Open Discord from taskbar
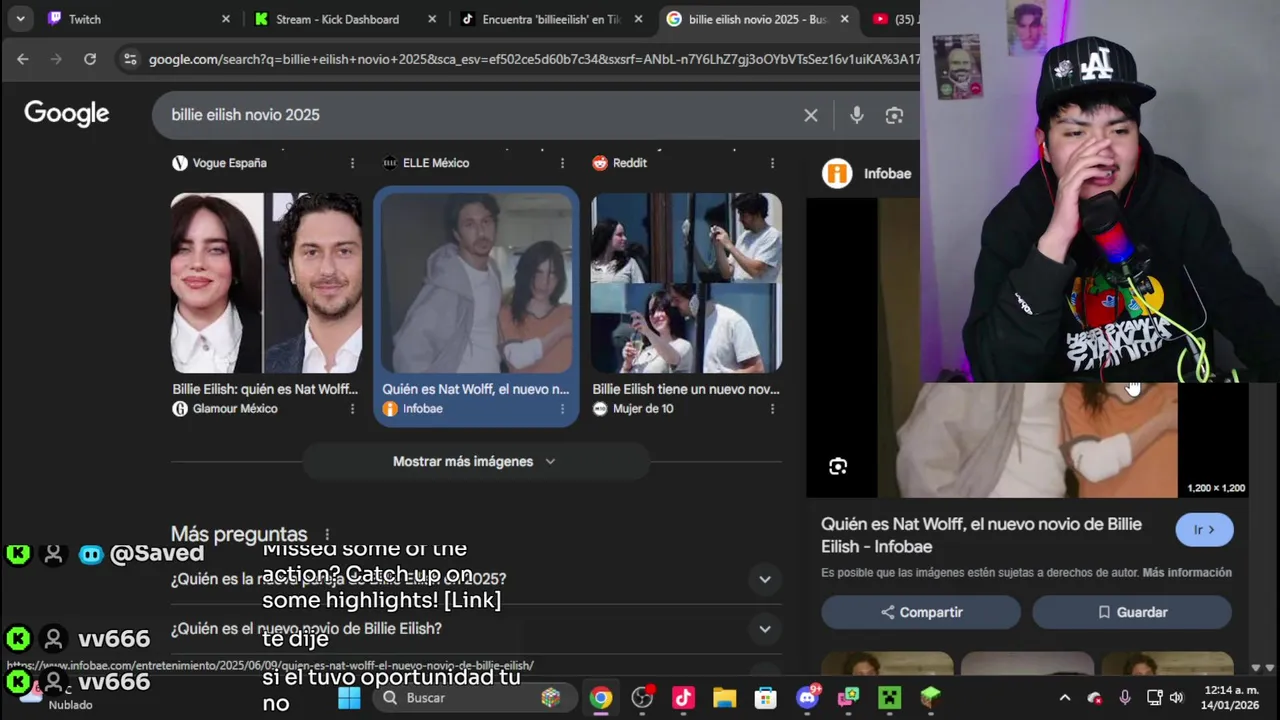1280x720 pixels. (807, 697)
